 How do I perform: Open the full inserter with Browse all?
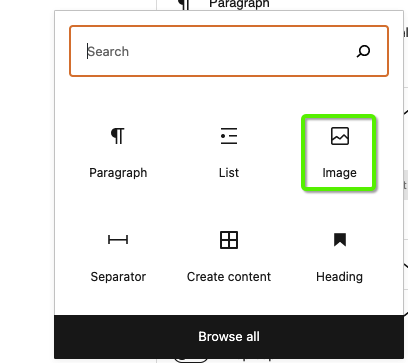click(229, 337)
